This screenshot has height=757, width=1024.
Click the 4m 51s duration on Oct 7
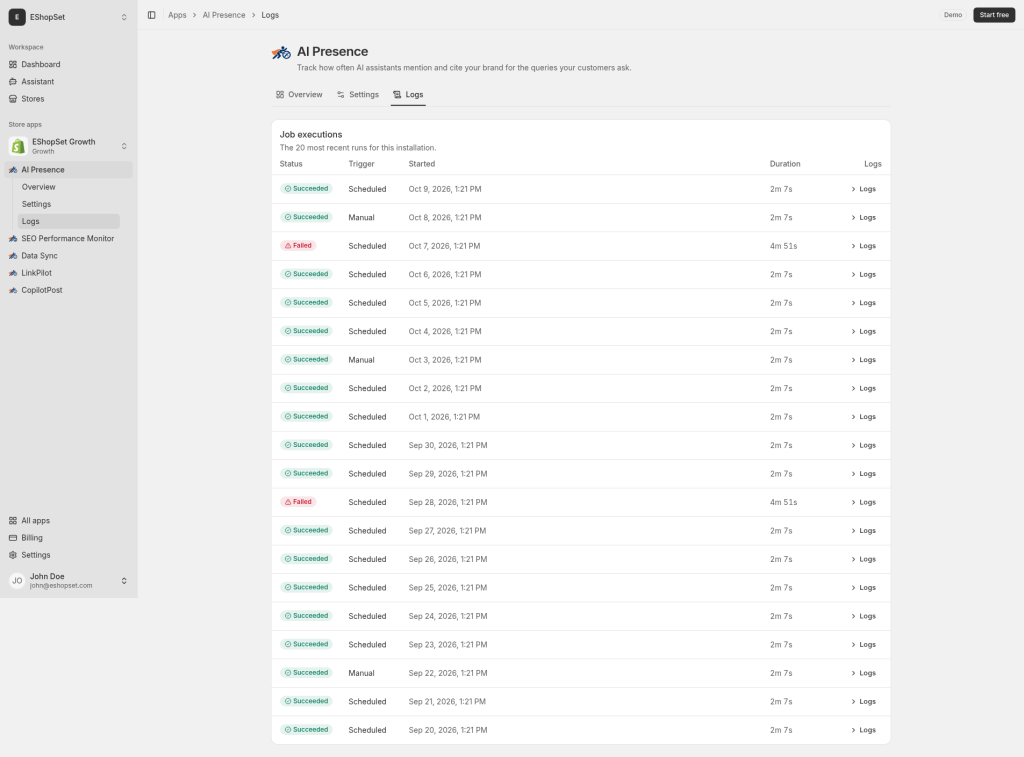point(783,246)
